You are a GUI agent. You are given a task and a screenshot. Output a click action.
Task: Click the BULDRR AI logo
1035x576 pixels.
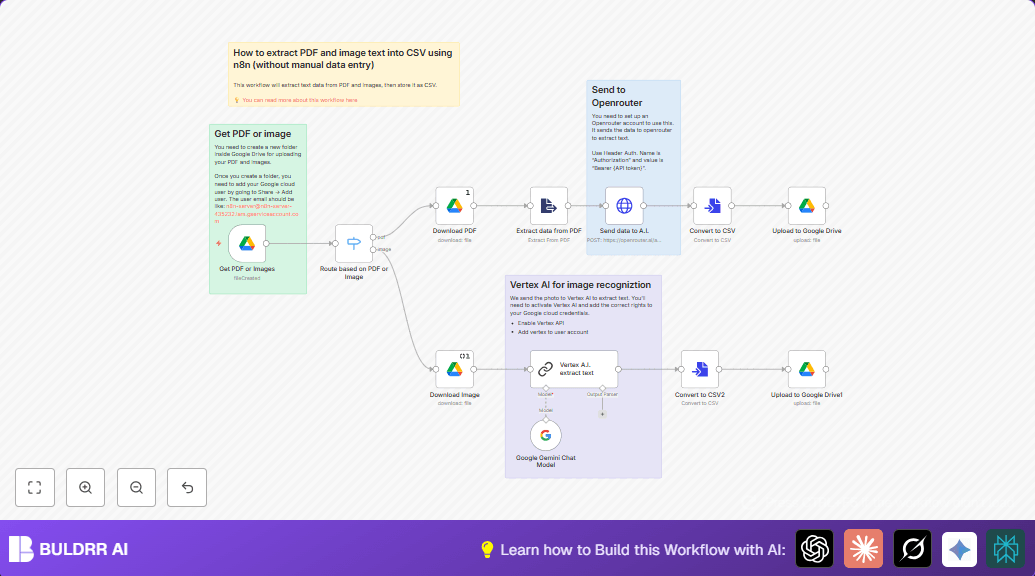coord(68,549)
